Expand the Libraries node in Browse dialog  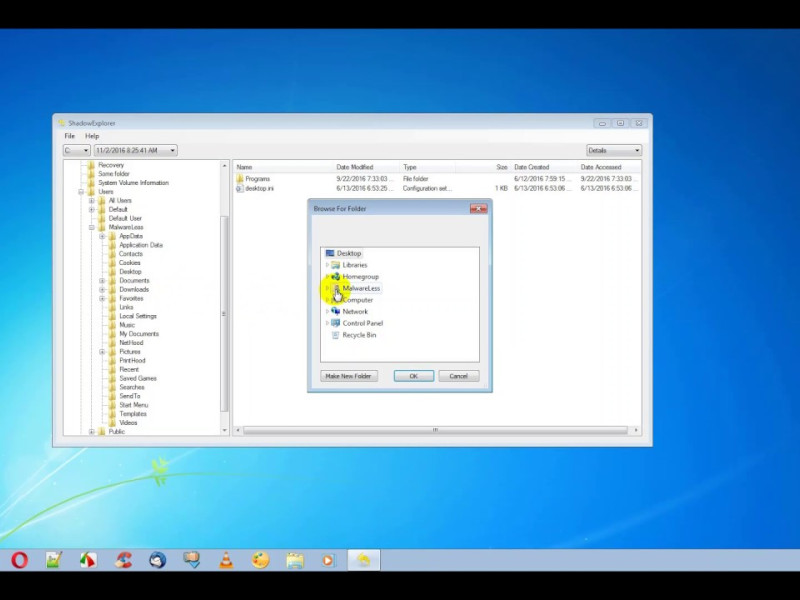(327, 265)
